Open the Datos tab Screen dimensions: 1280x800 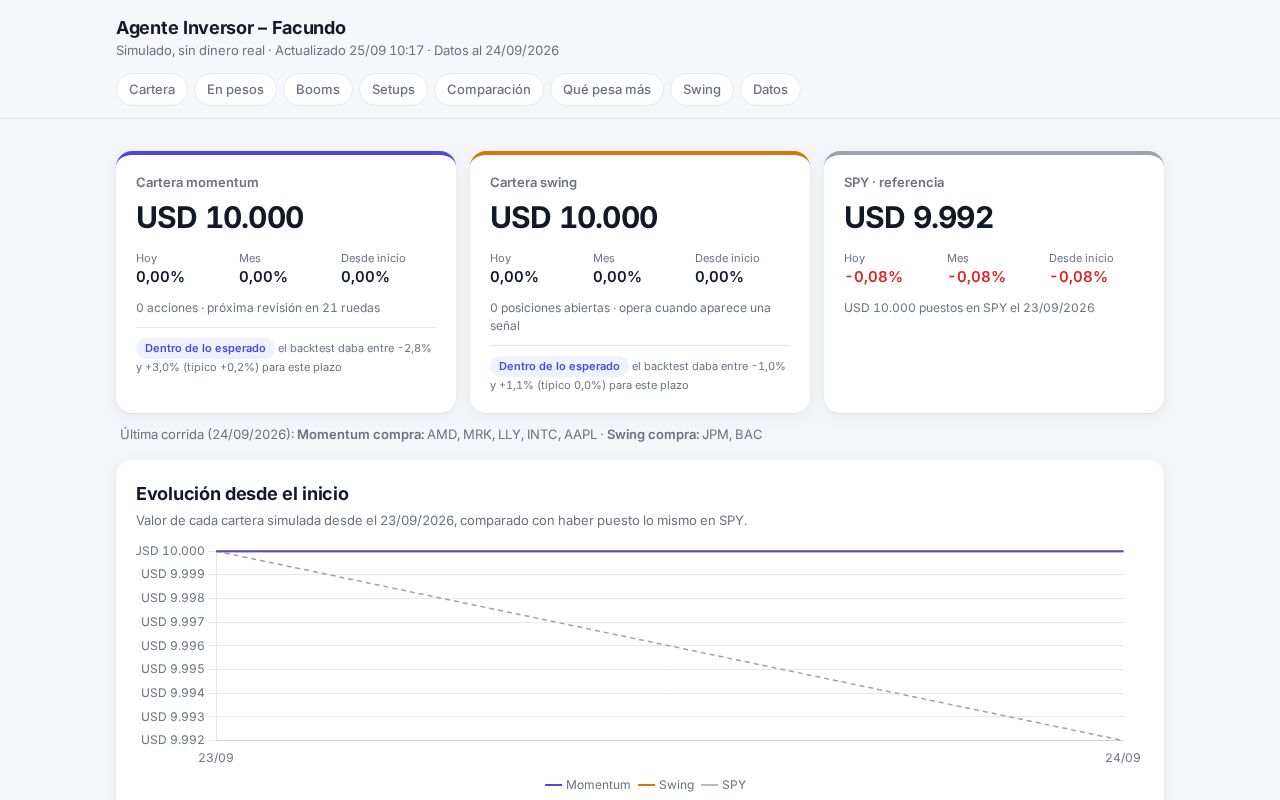point(770,89)
